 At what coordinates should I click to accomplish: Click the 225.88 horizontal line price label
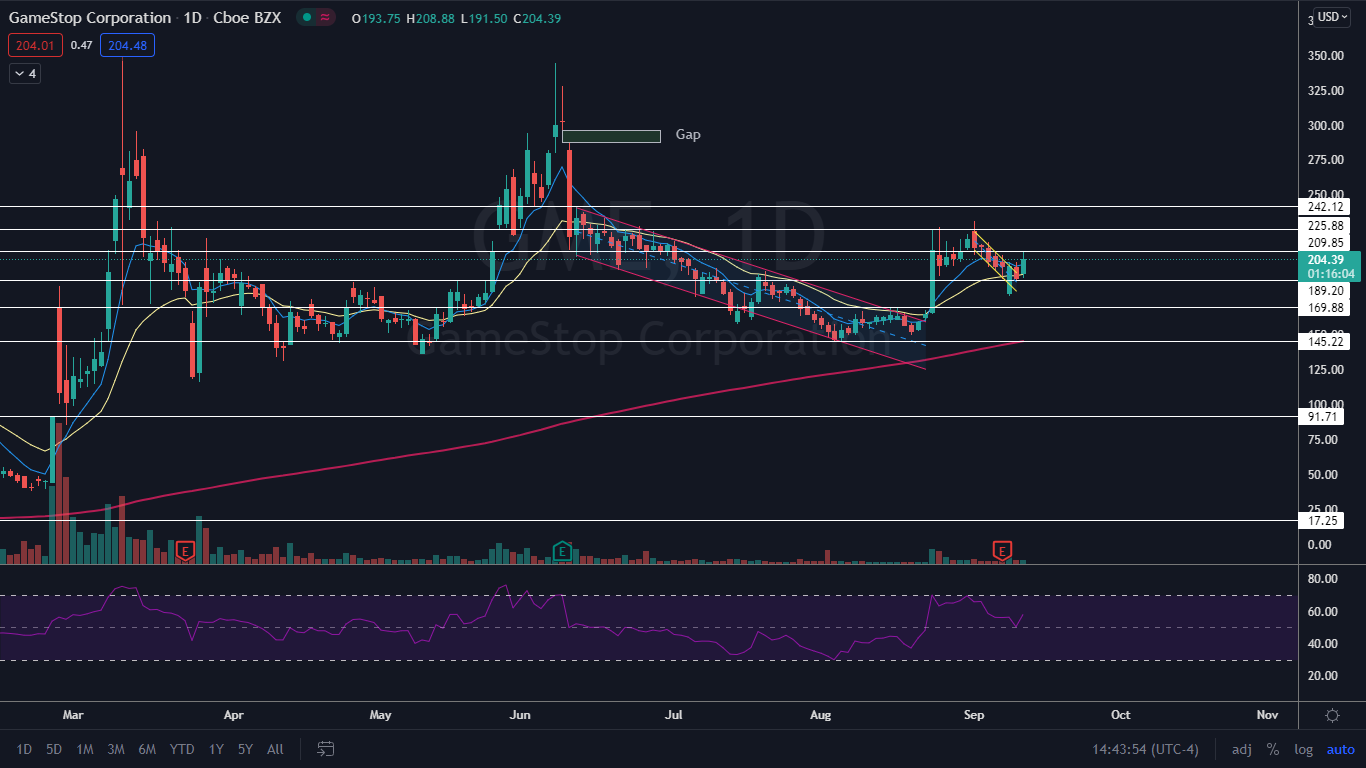point(1324,225)
